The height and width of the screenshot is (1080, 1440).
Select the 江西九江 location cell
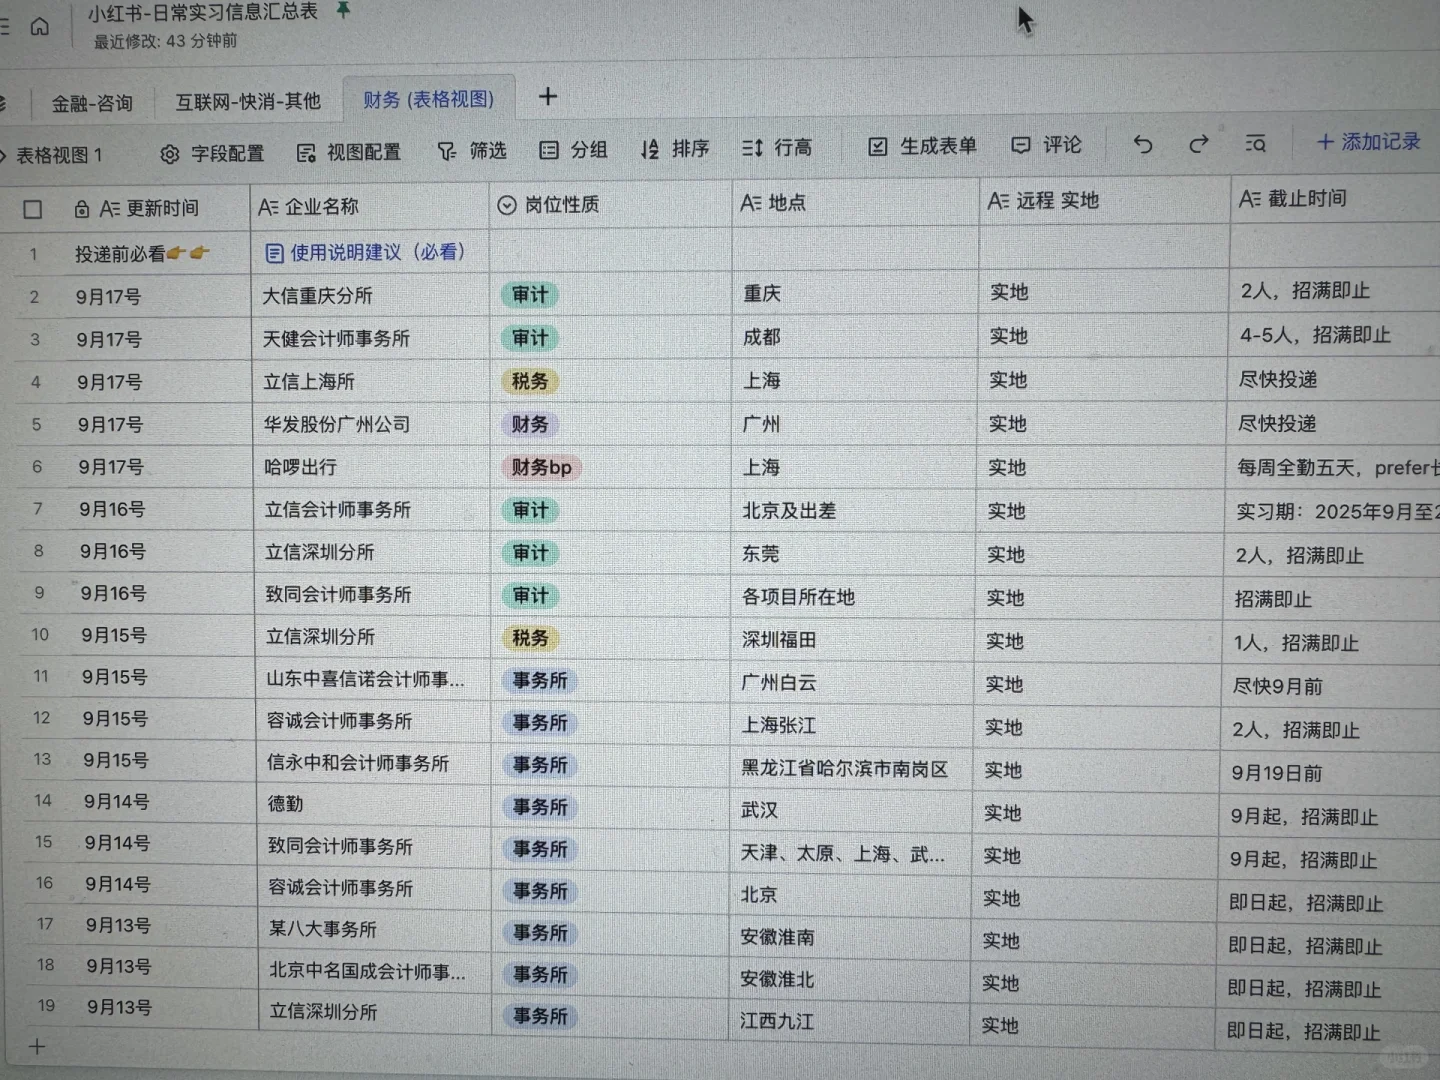point(849,1021)
